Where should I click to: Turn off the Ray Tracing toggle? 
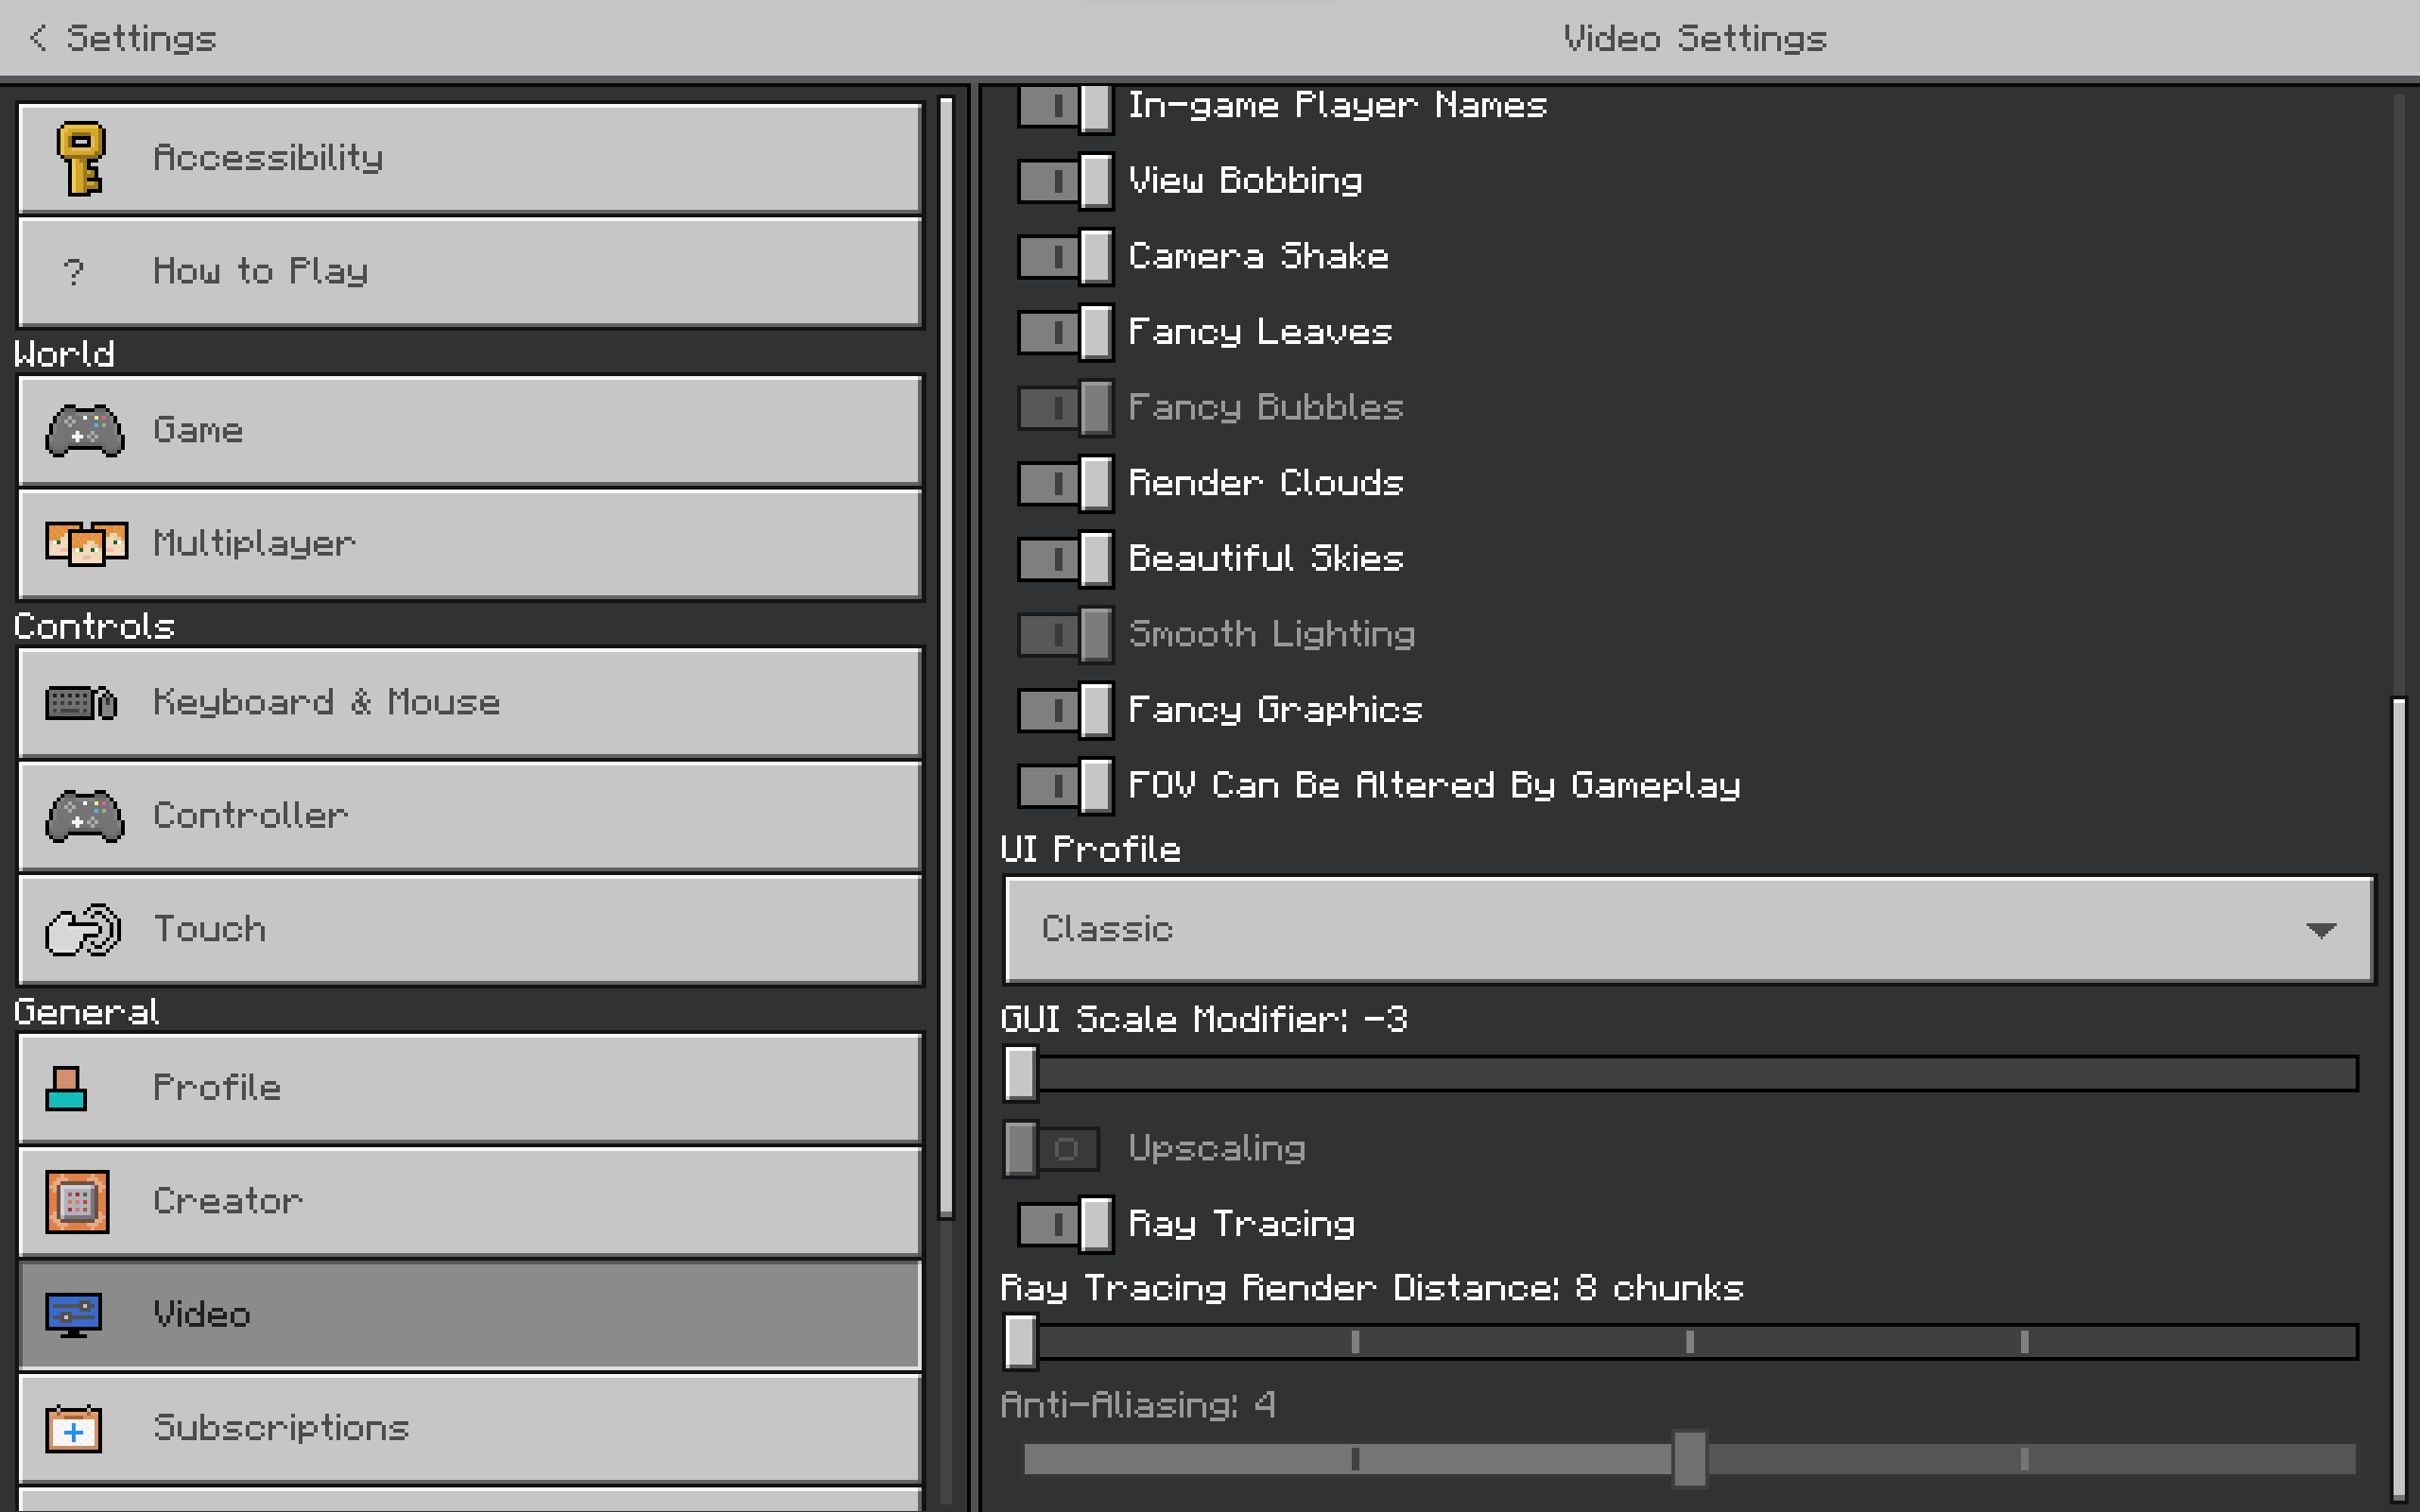coord(1065,1224)
